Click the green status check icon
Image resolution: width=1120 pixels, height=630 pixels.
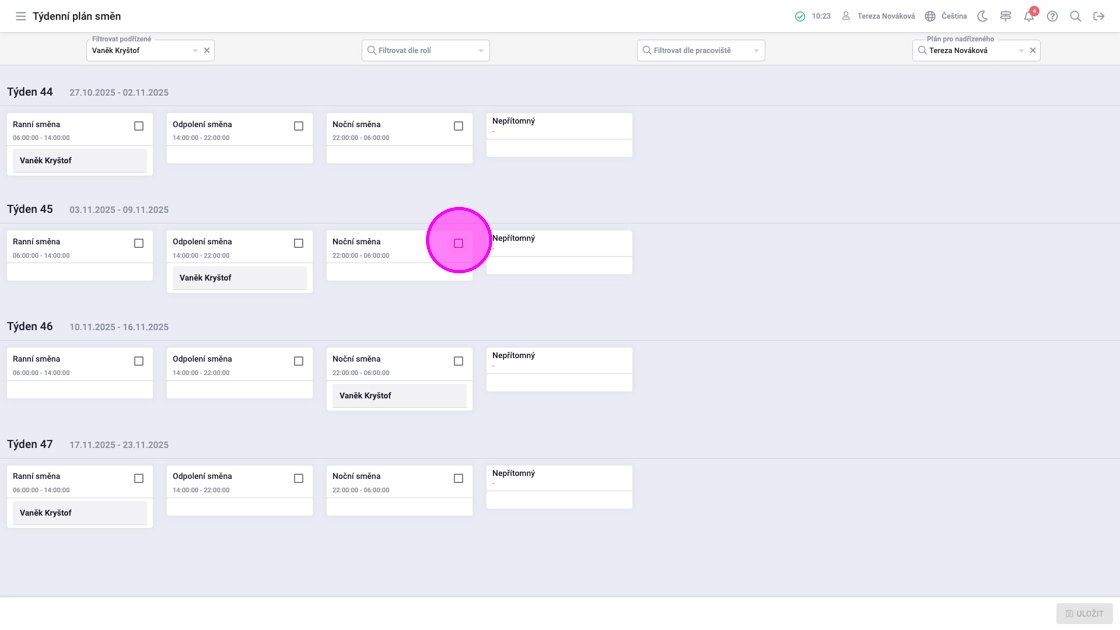coord(800,16)
